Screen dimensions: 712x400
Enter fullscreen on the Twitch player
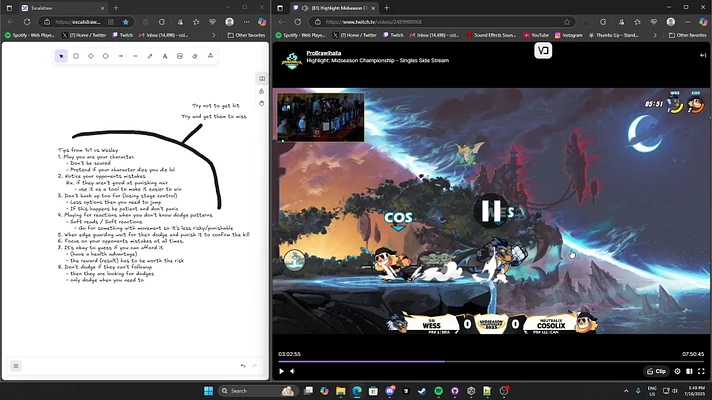701,371
